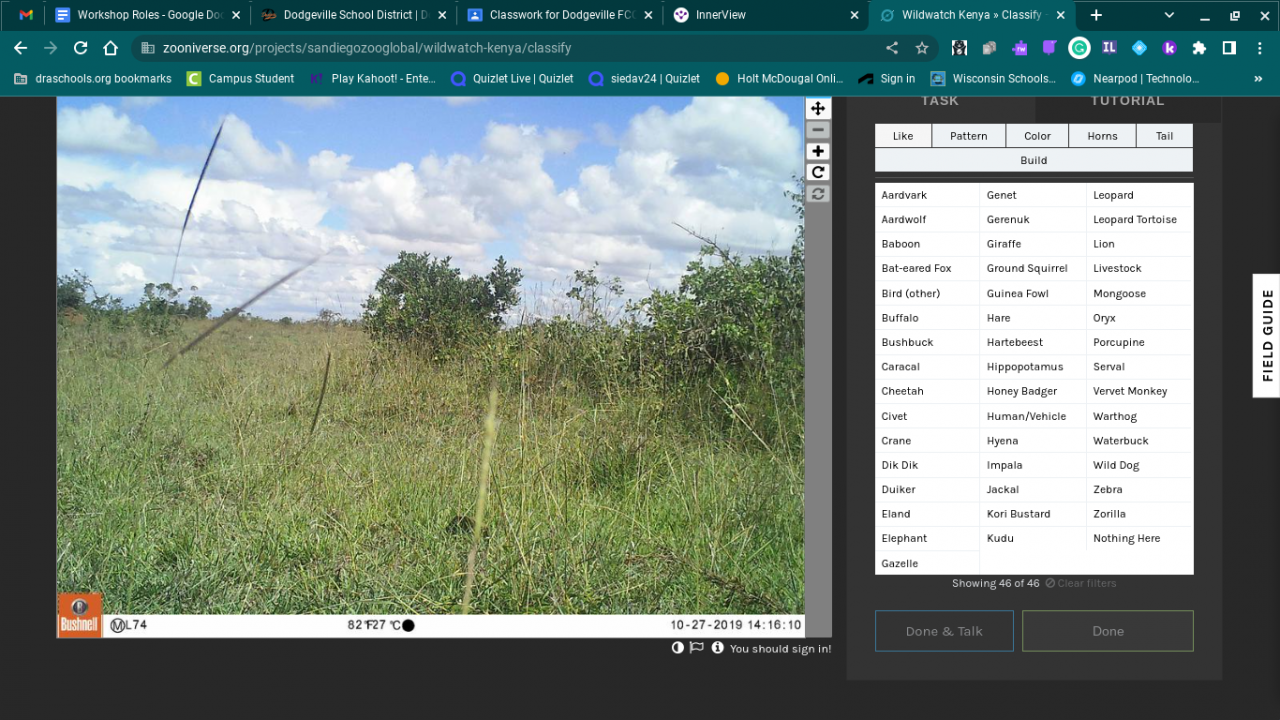Click the zoom in plus icon
This screenshot has height=720, width=1280.
click(x=818, y=152)
